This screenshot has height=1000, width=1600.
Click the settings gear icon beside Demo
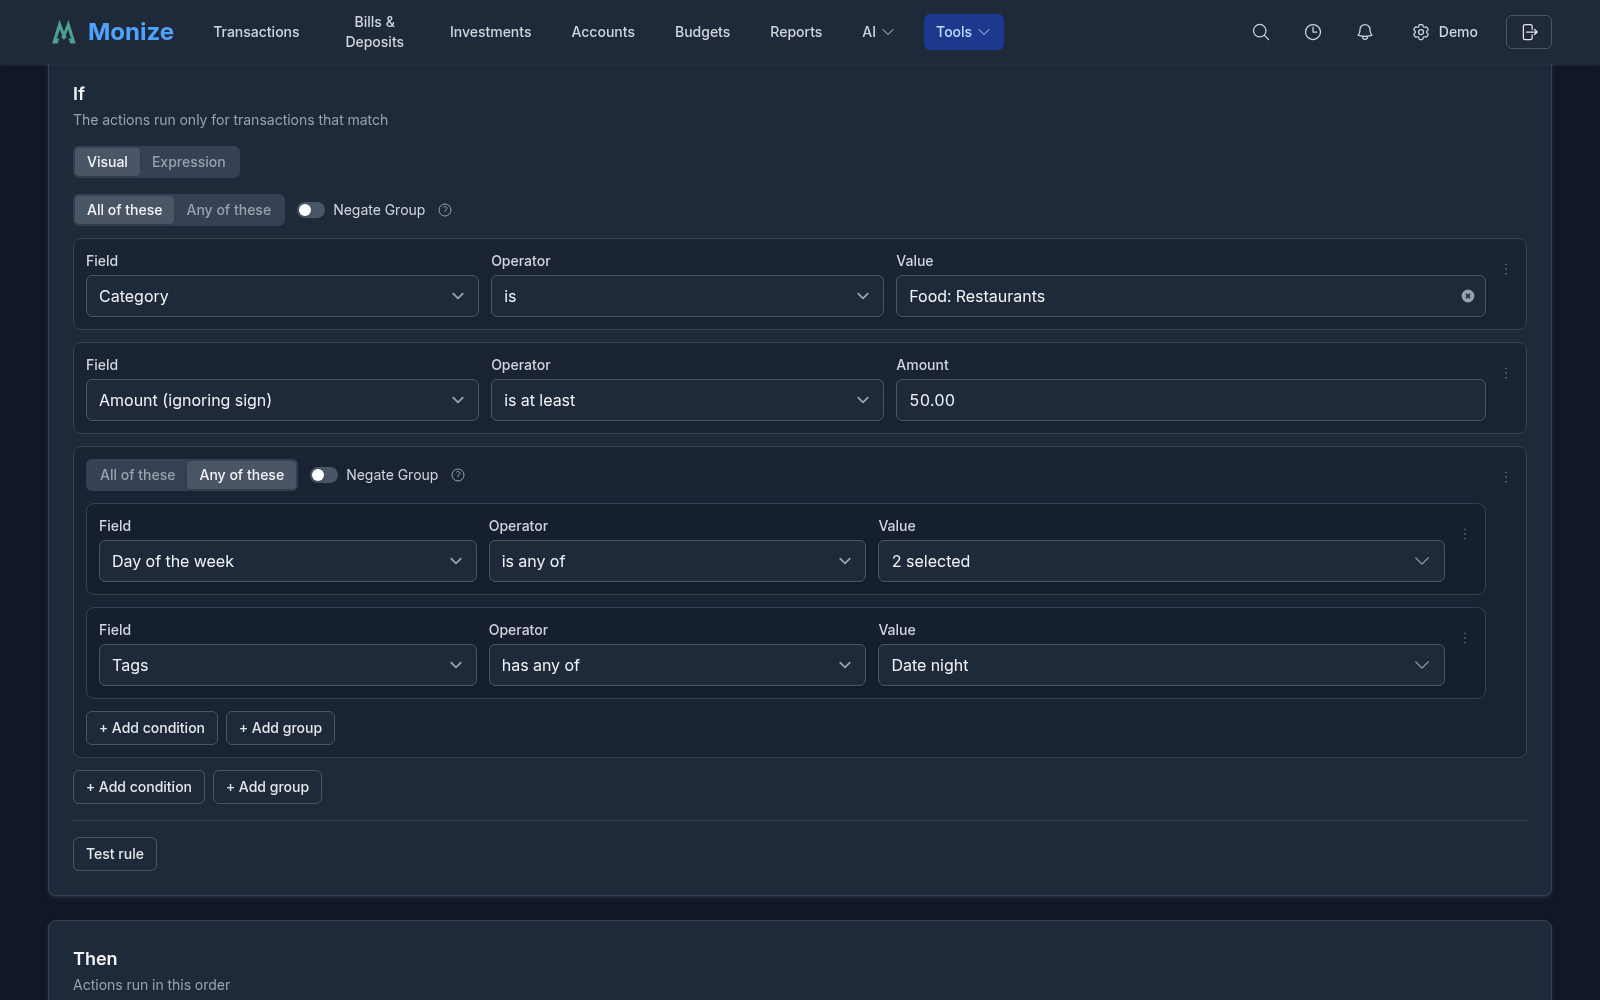click(1420, 32)
